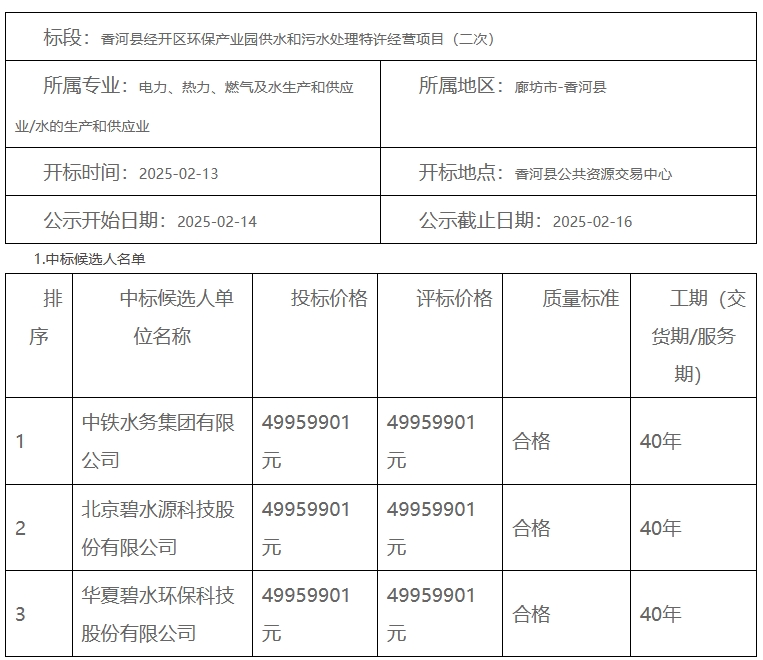The width and height of the screenshot is (763, 660).
Task: Select the company 北京碧水源科技股份有限公司
Action: 158,528
